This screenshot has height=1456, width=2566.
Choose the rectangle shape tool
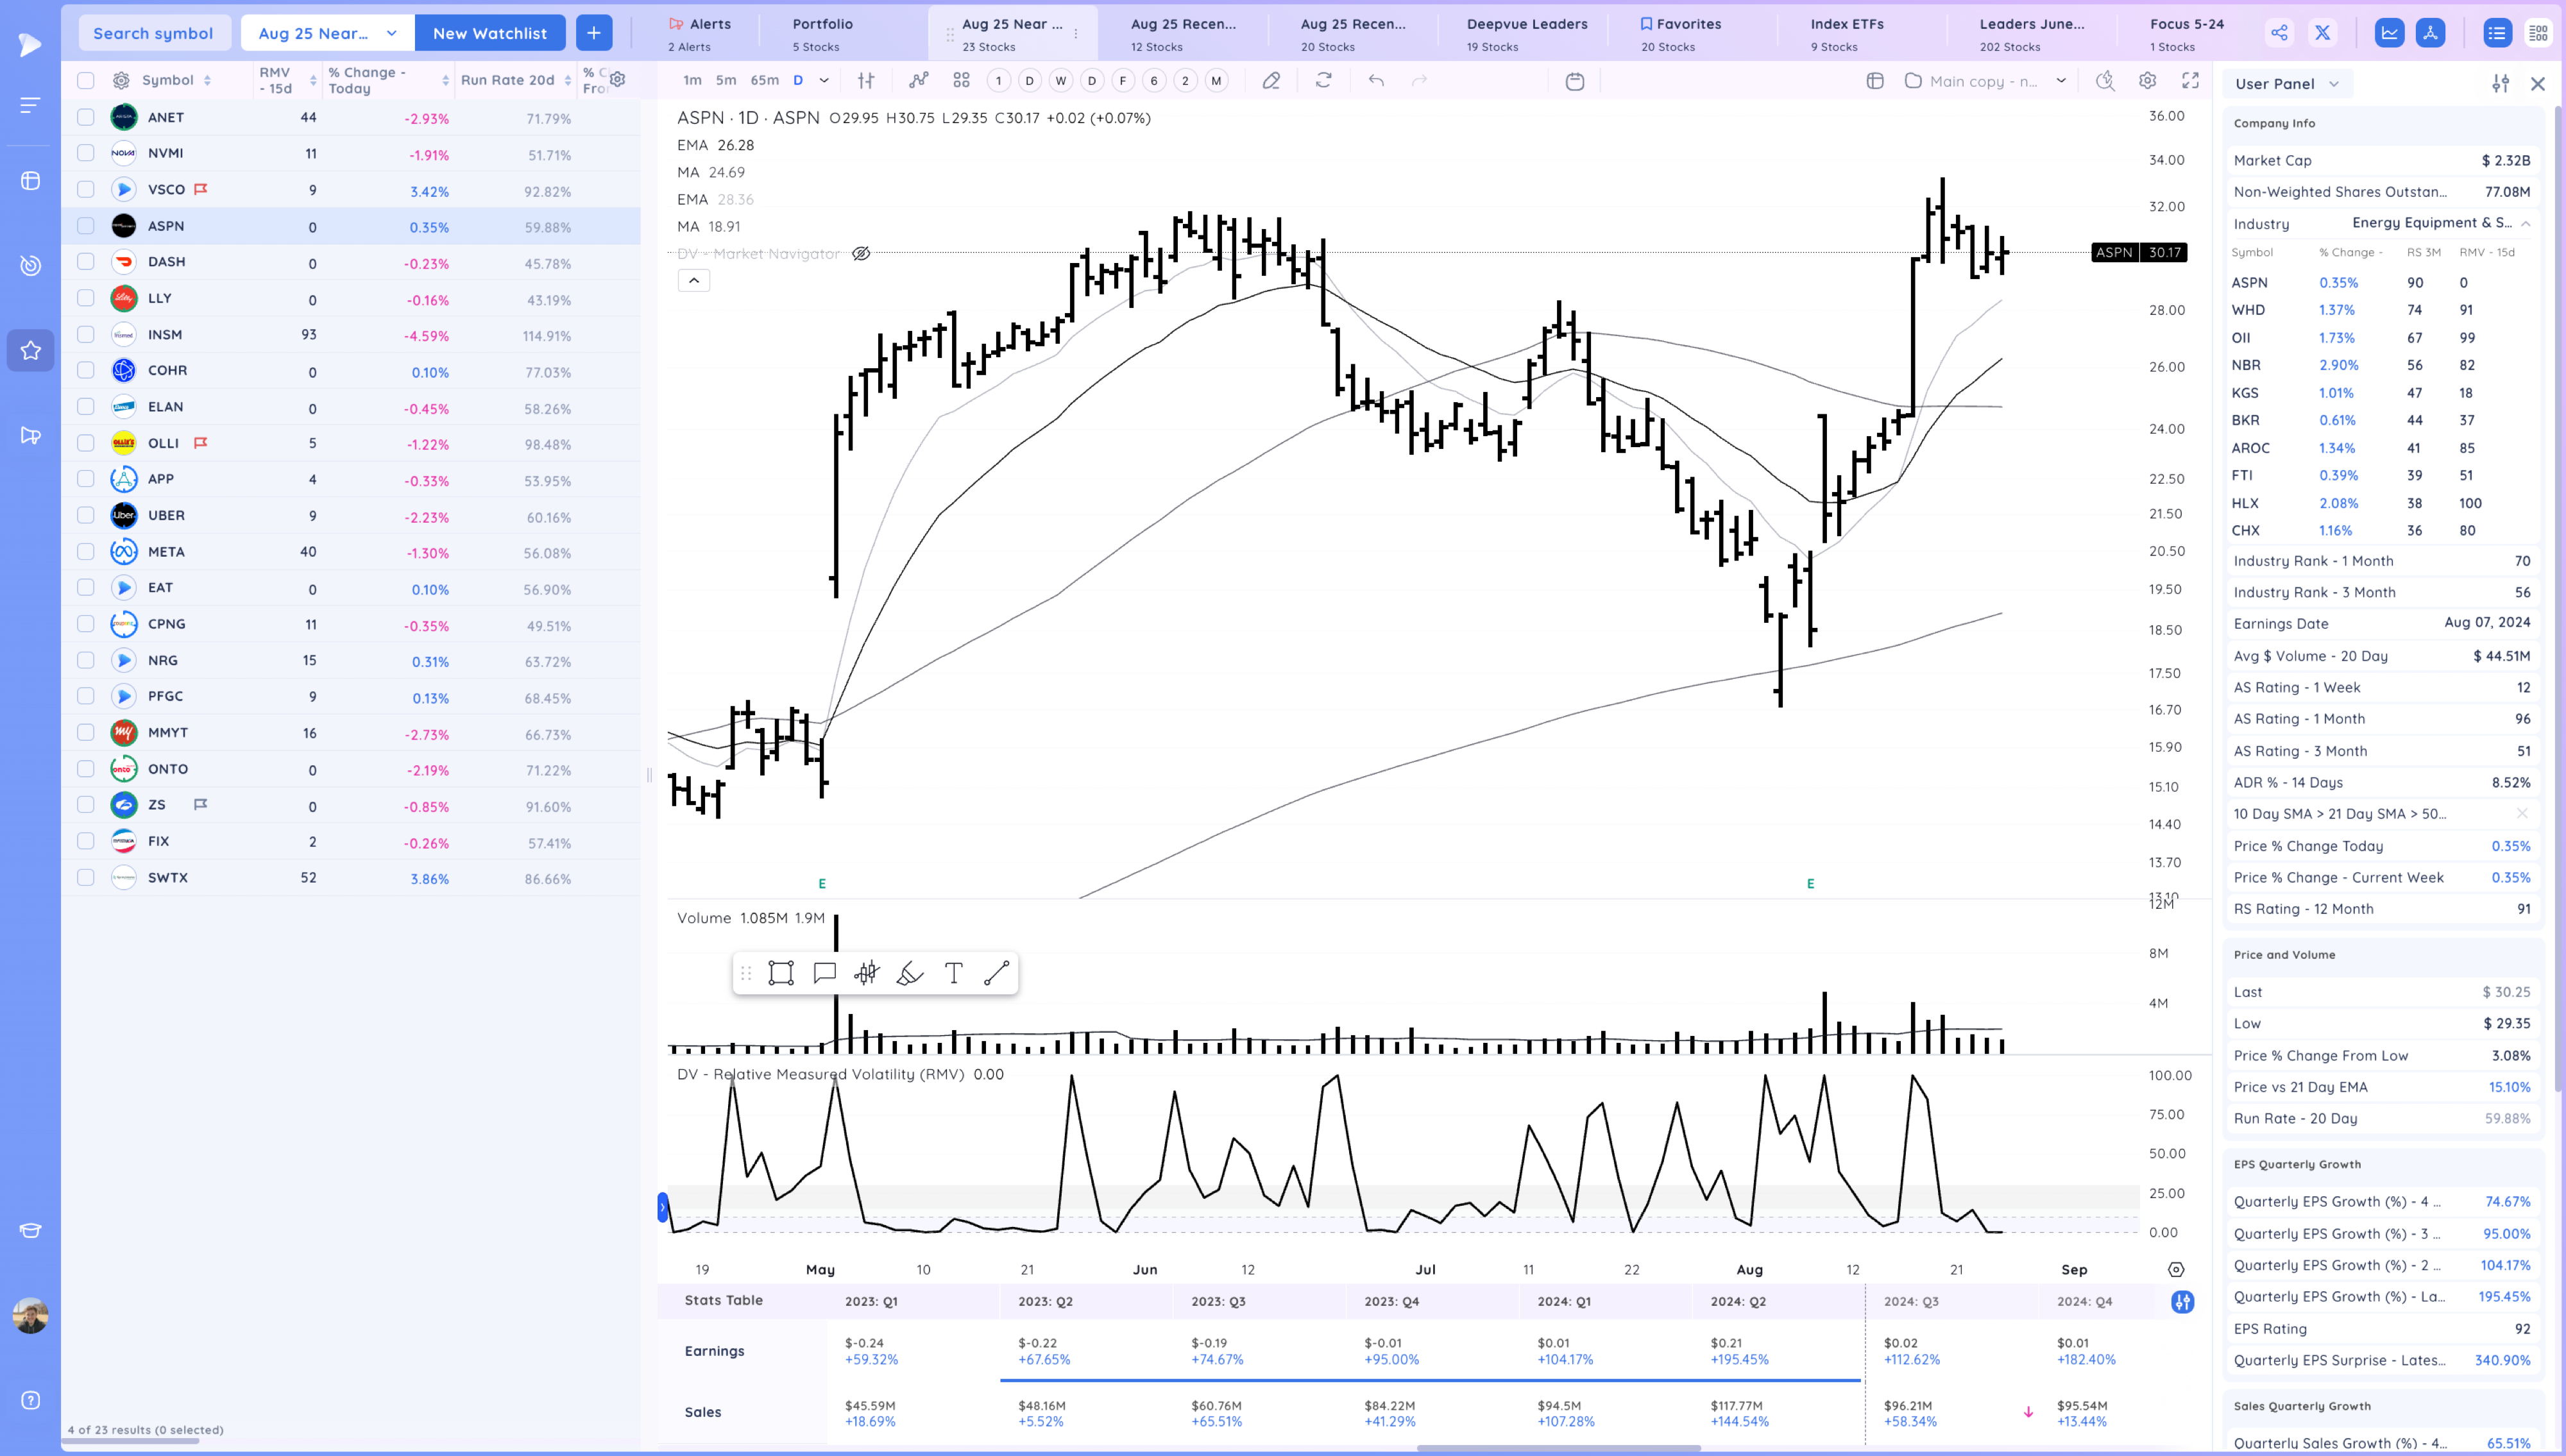click(781, 973)
